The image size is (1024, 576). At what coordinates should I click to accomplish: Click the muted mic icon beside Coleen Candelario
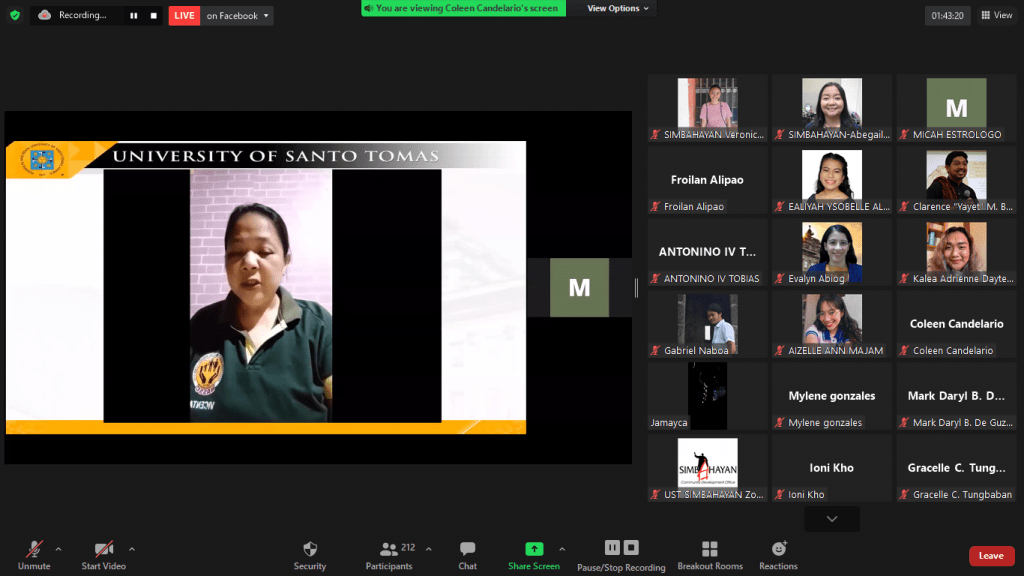[x=904, y=351]
